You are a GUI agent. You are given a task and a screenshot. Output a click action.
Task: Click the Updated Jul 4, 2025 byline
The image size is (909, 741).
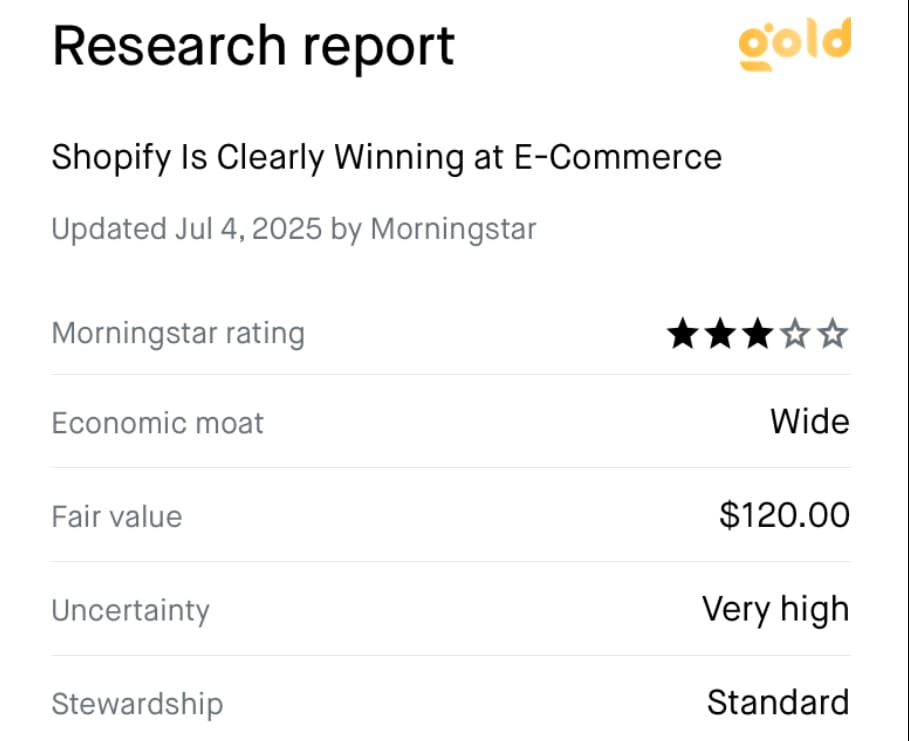point(294,229)
